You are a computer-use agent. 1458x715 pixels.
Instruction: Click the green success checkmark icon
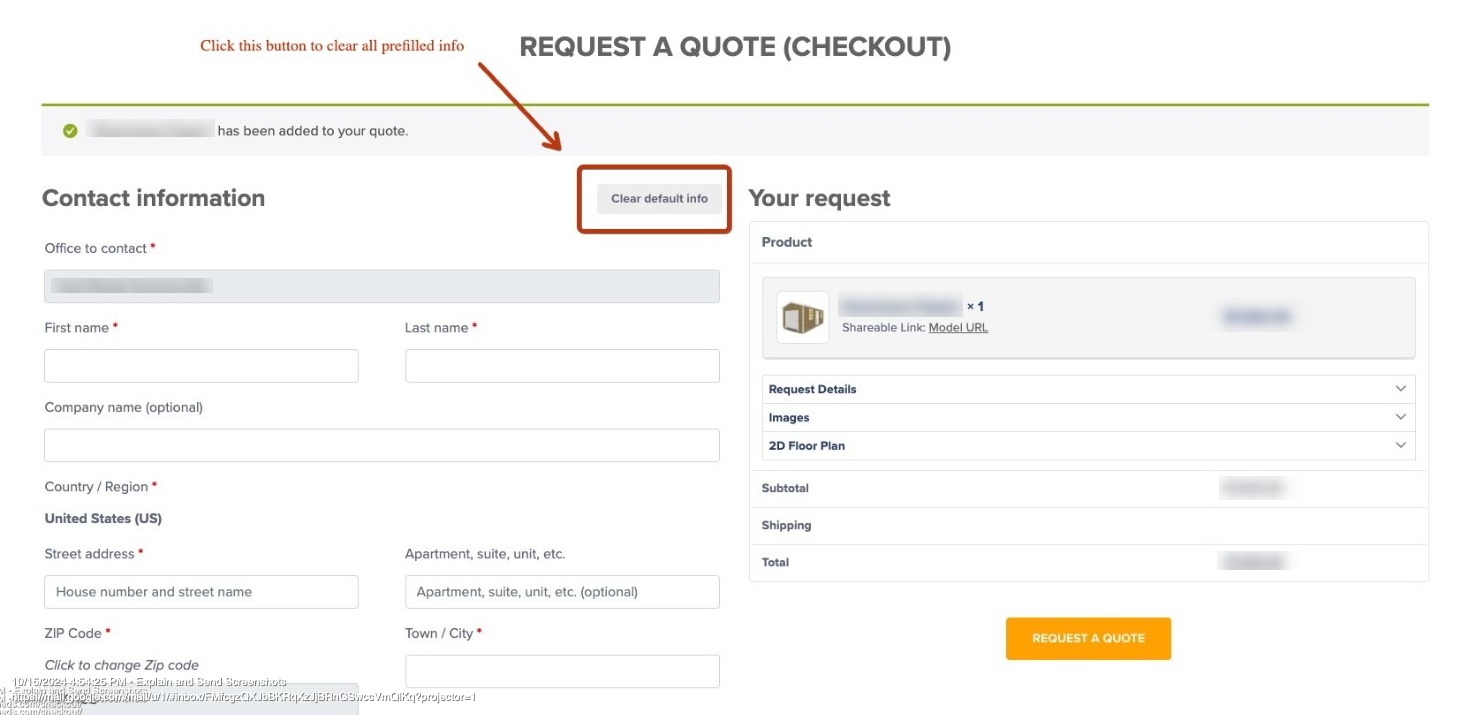tap(70, 131)
